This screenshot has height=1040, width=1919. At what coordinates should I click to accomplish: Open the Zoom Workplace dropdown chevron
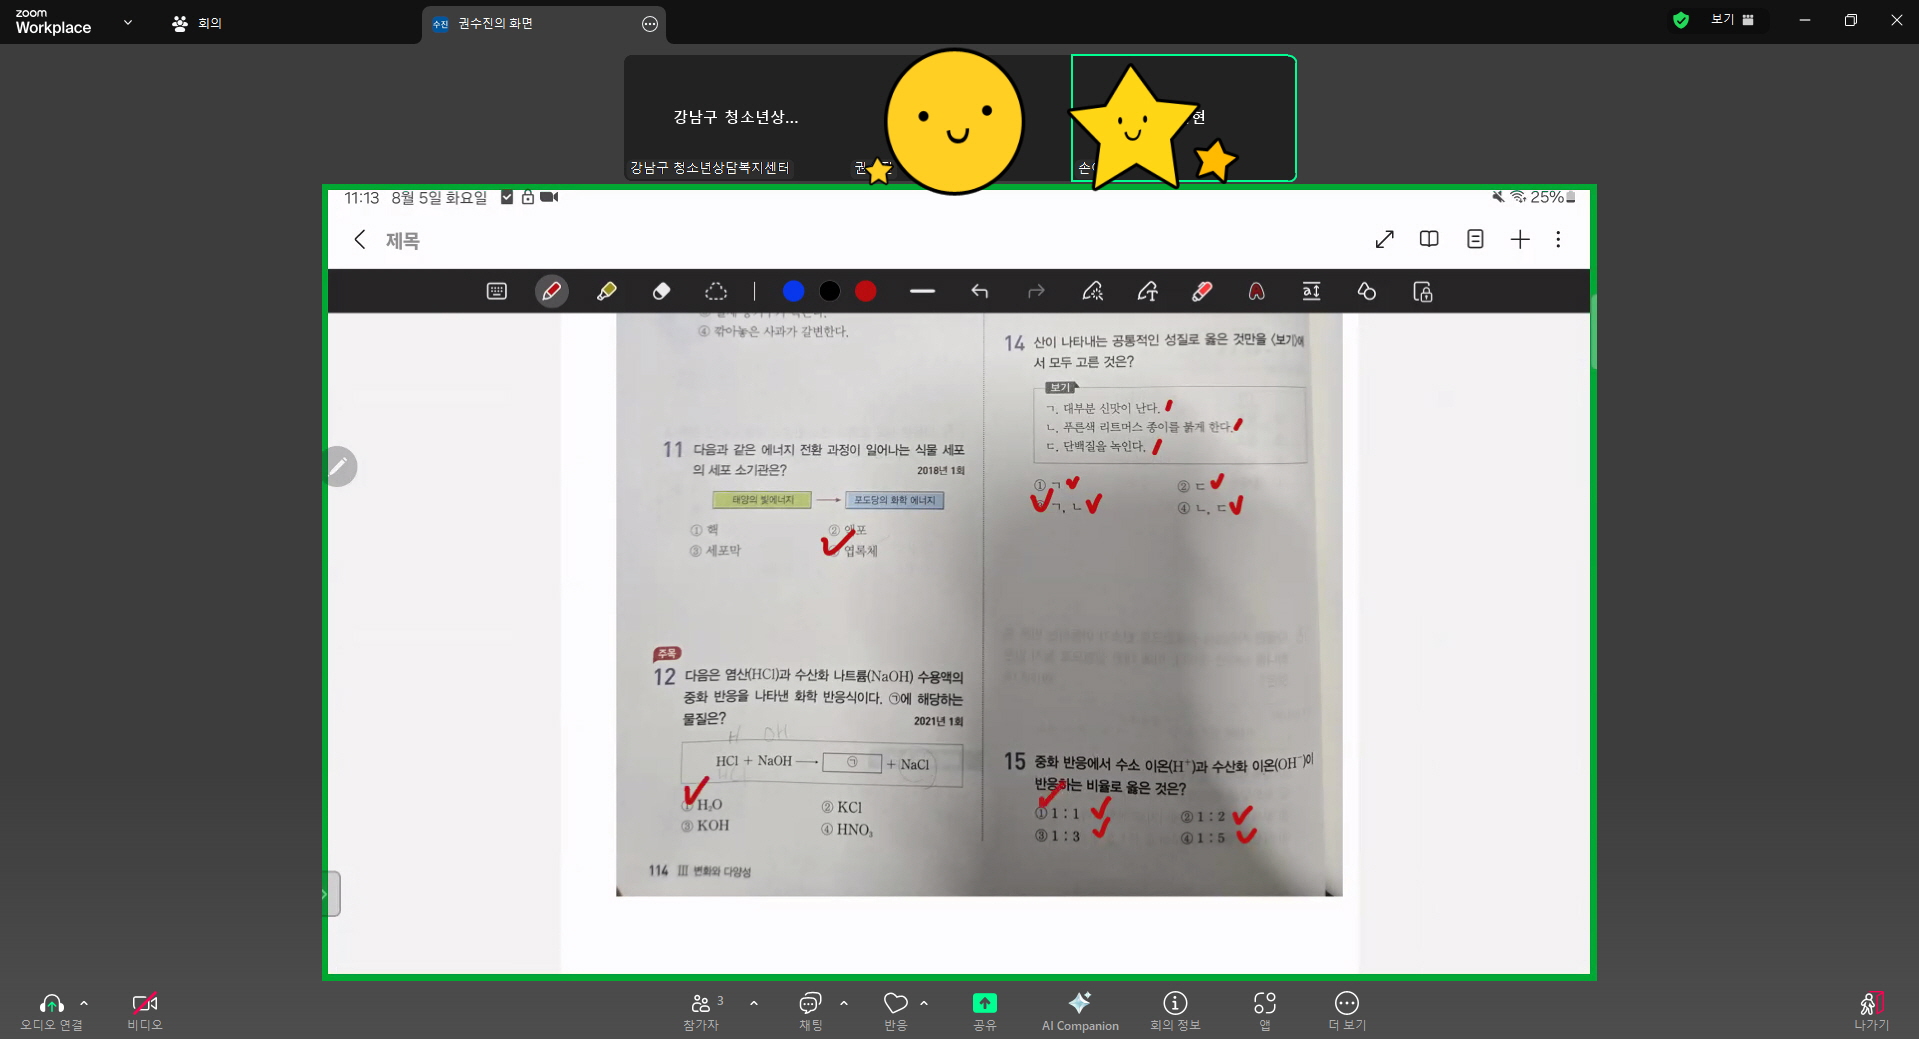pos(128,22)
